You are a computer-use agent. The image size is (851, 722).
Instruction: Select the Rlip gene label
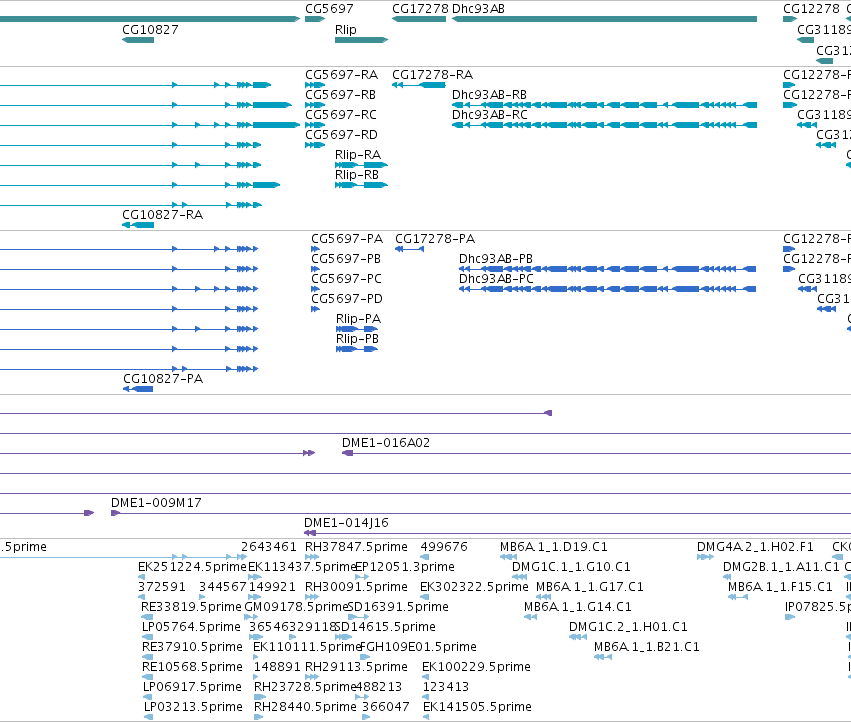tap(346, 29)
